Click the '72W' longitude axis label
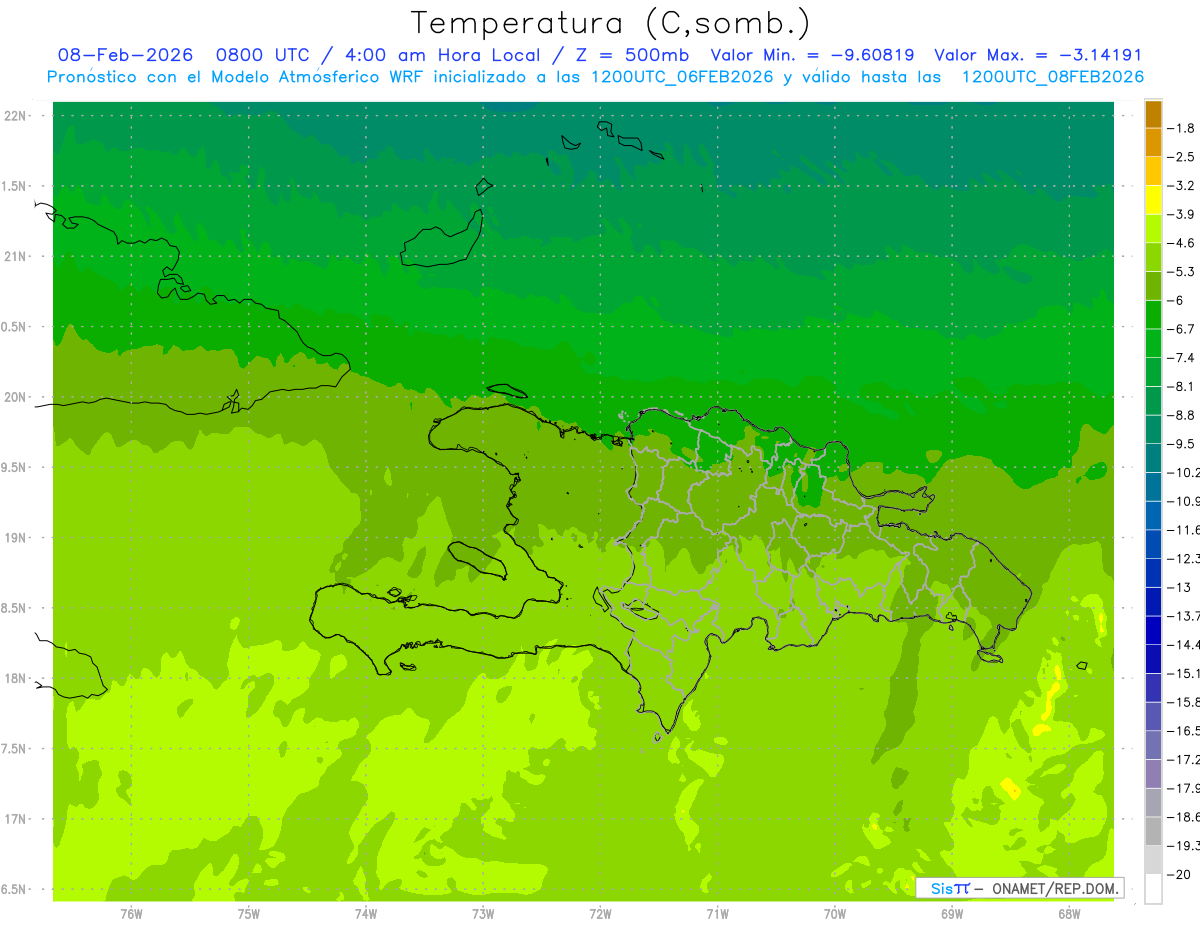This screenshot has height=927, width=1200. pos(600,913)
